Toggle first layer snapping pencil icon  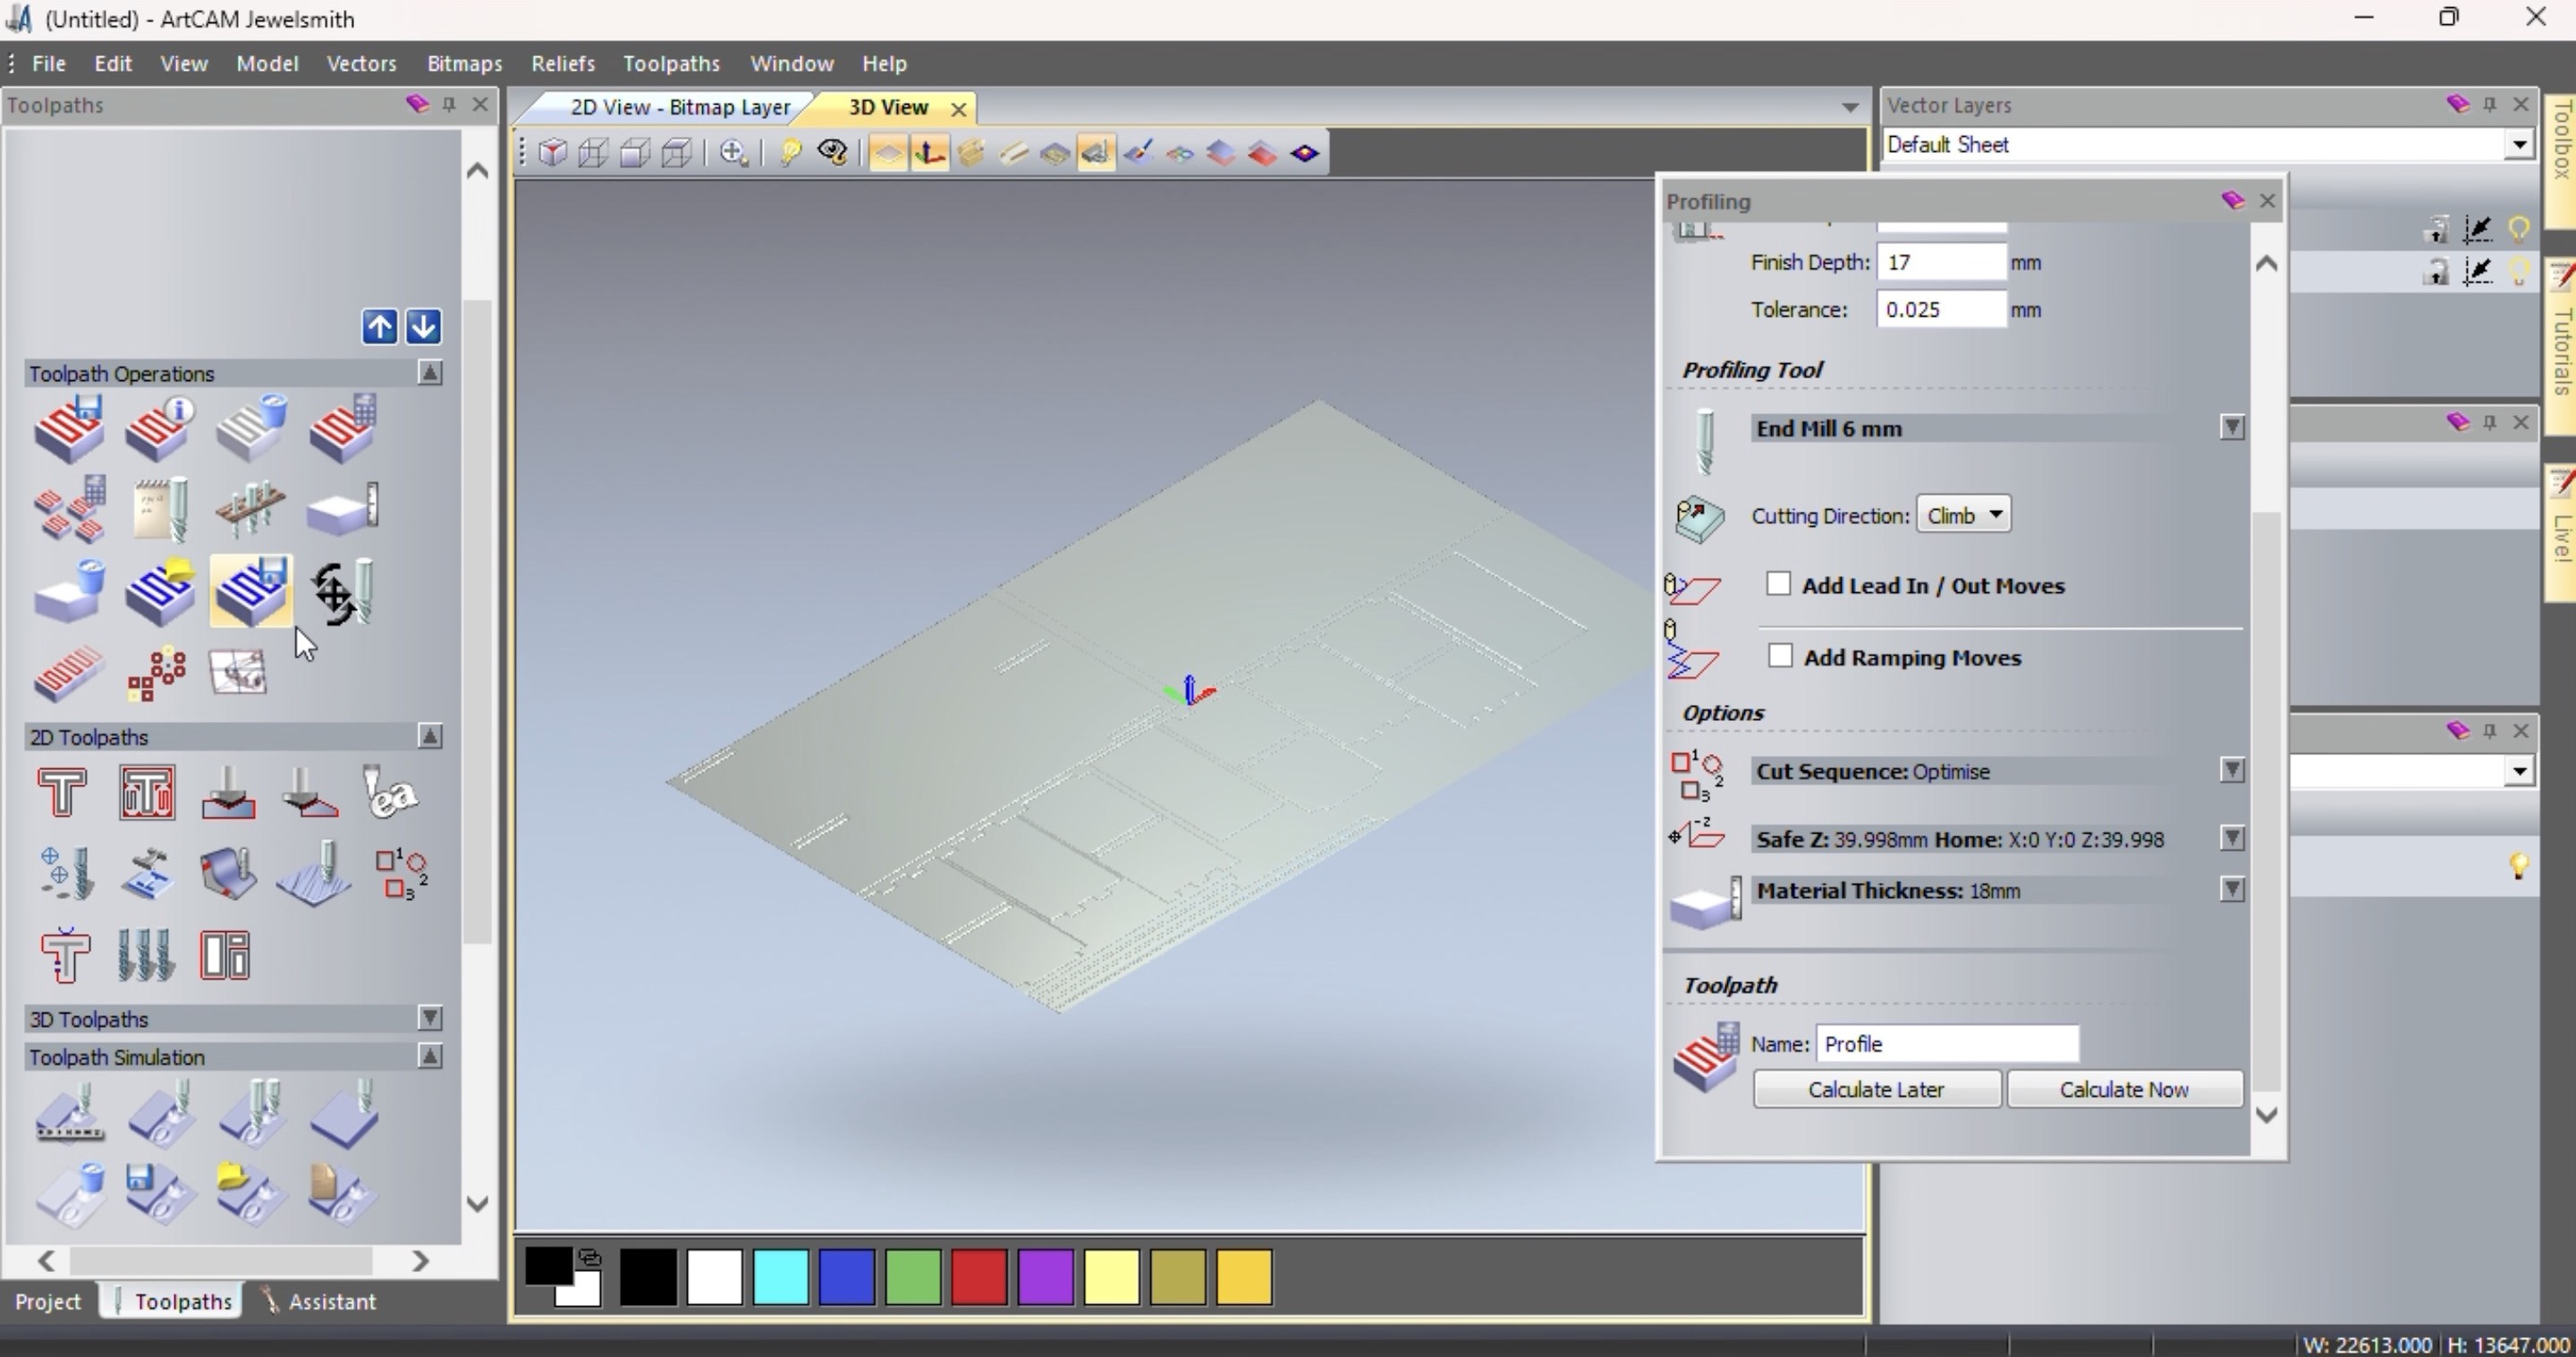2478,230
